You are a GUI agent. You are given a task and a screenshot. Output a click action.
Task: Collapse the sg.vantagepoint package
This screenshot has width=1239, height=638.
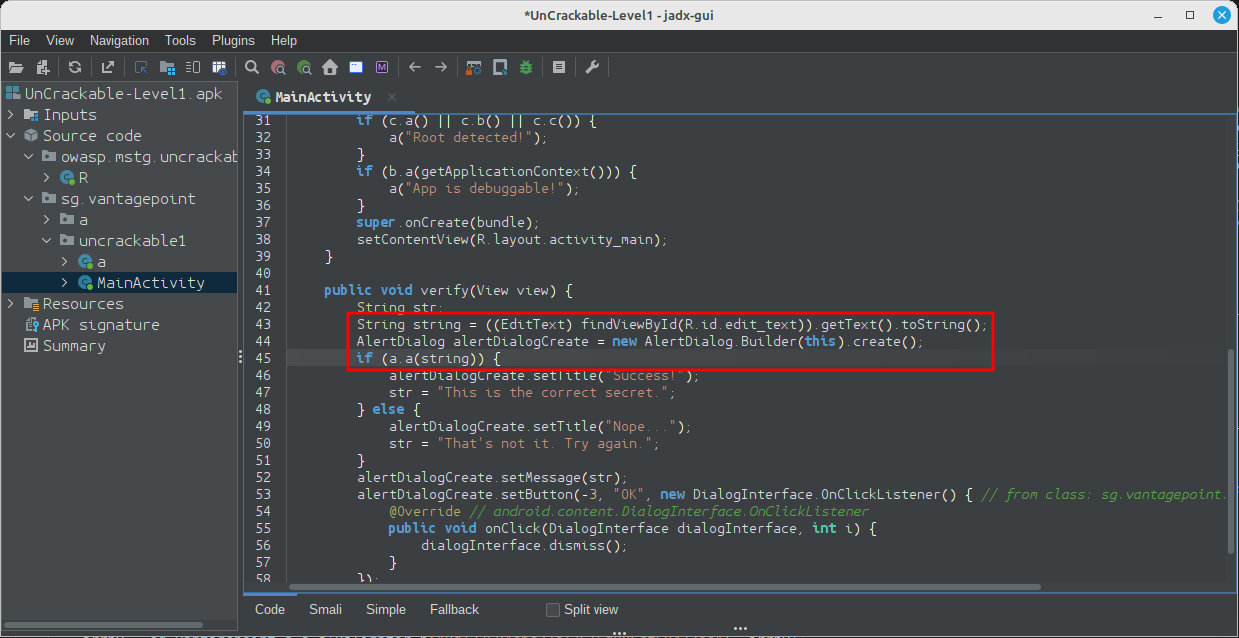coord(29,199)
